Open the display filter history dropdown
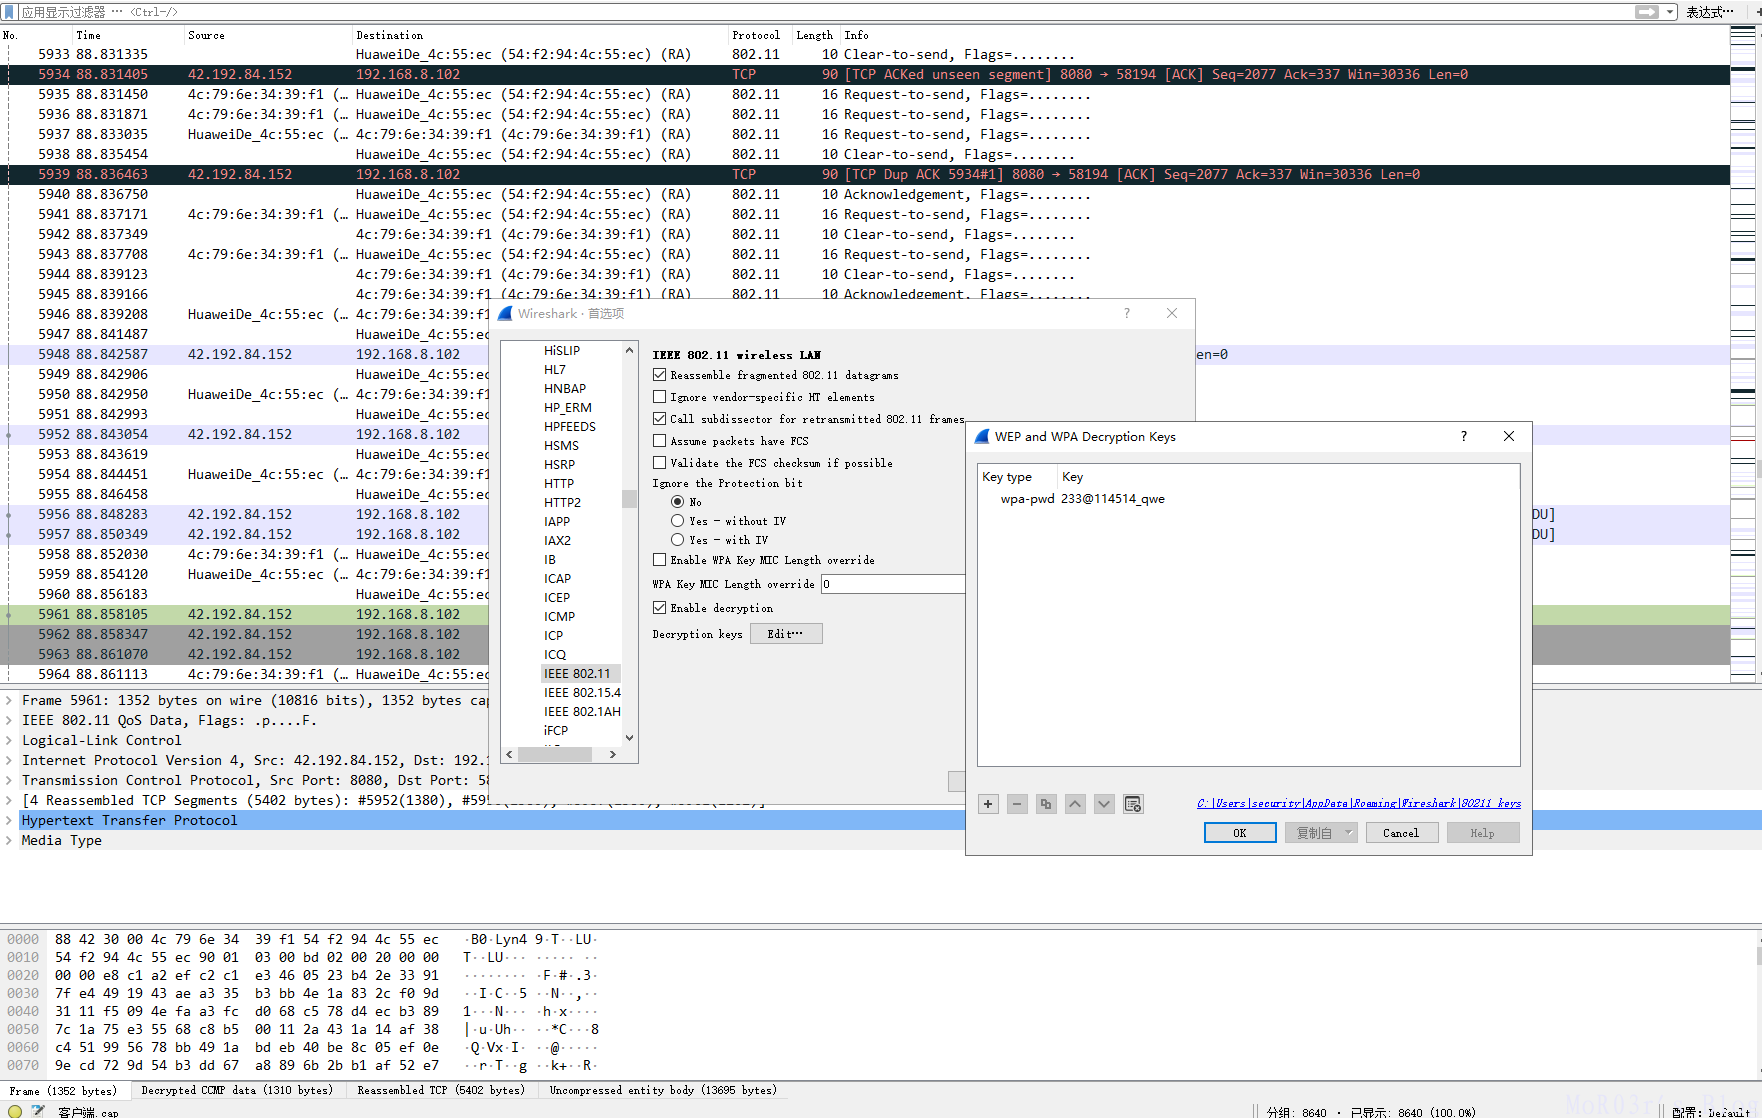 [1670, 12]
